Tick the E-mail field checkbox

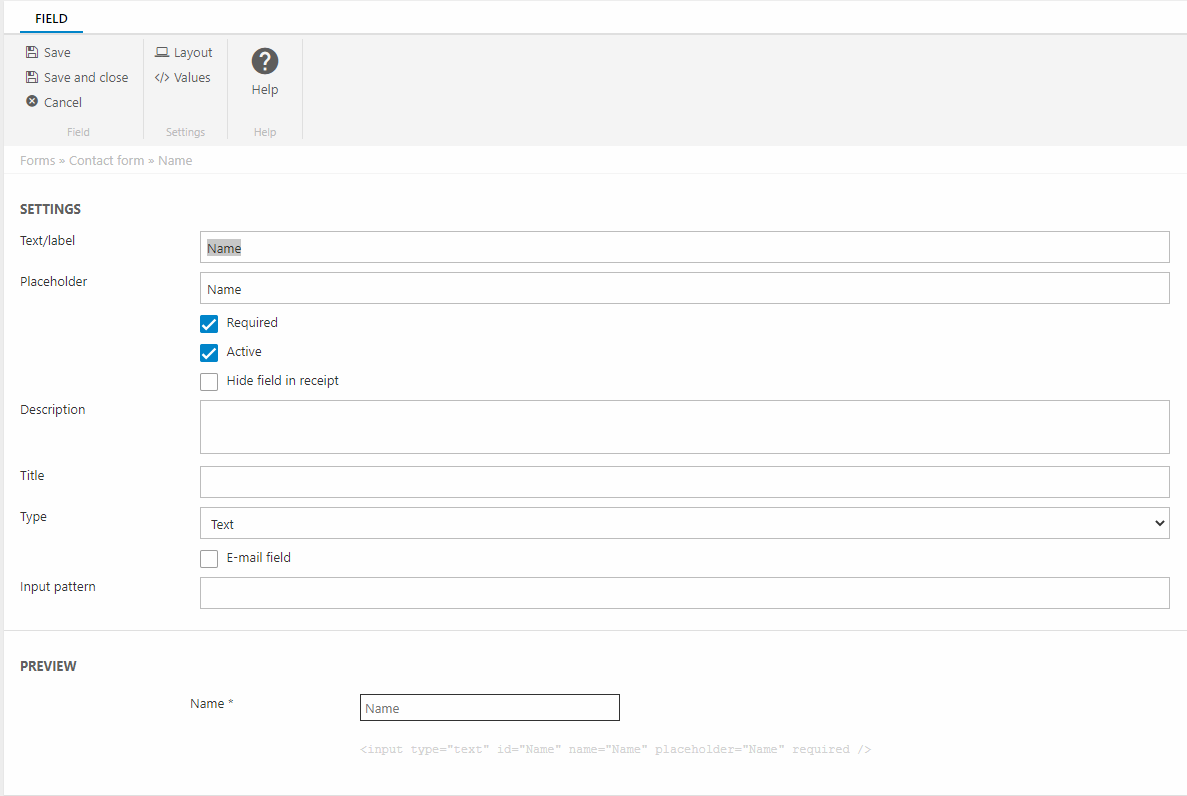(x=209, y=559)
